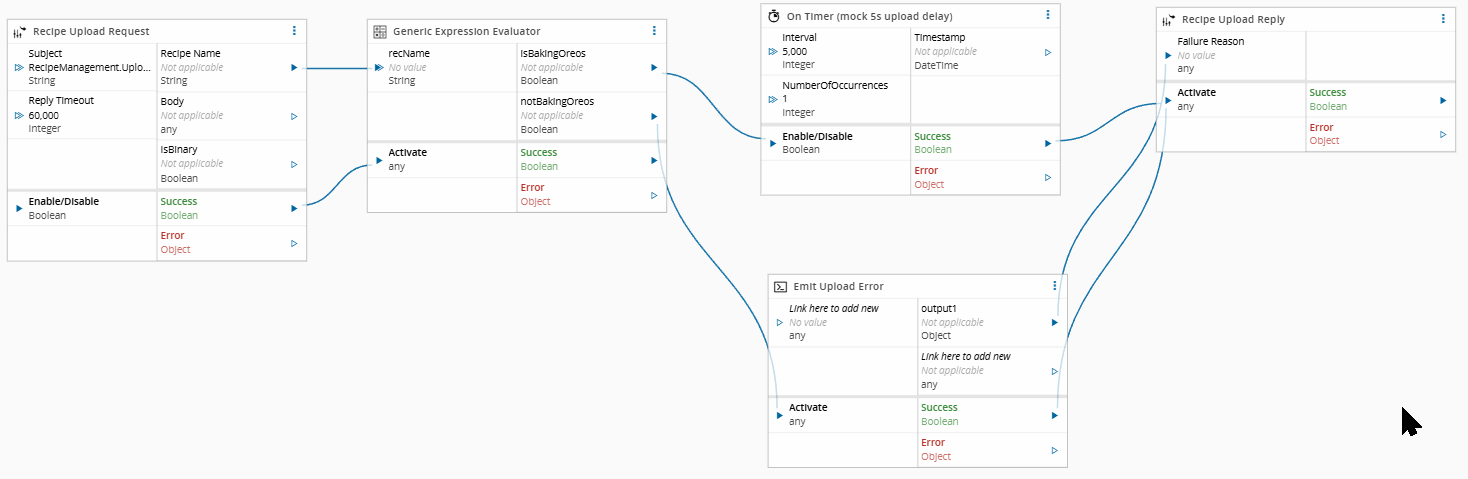The height and width of the screenshot is (479, 1468).
Task: Select the Reply Timeout input value
Action: [x=44, y=115]
